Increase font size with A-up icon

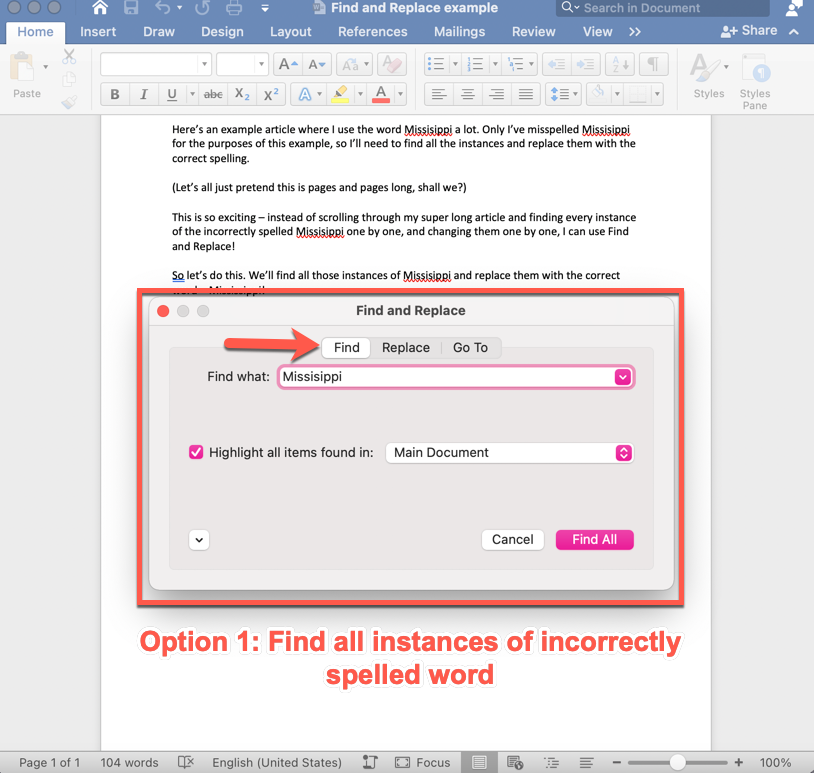pos(288,65)
